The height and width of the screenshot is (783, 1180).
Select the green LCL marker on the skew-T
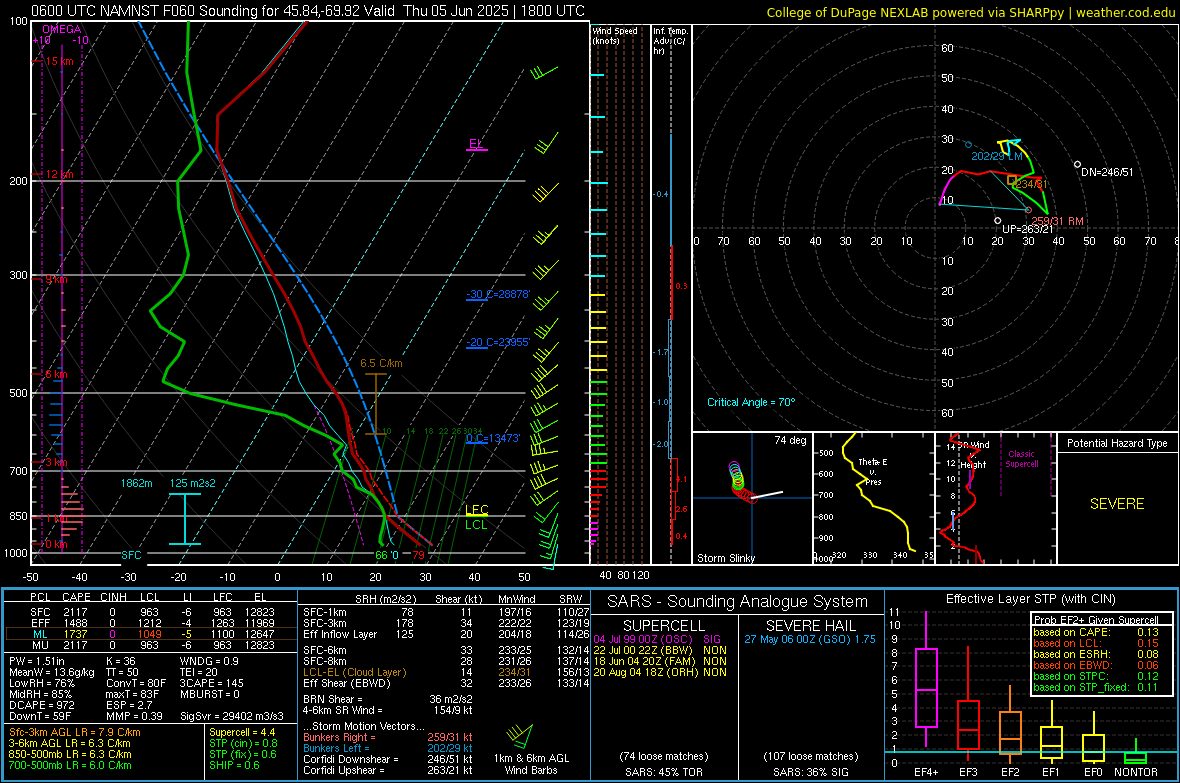[476, 525]
